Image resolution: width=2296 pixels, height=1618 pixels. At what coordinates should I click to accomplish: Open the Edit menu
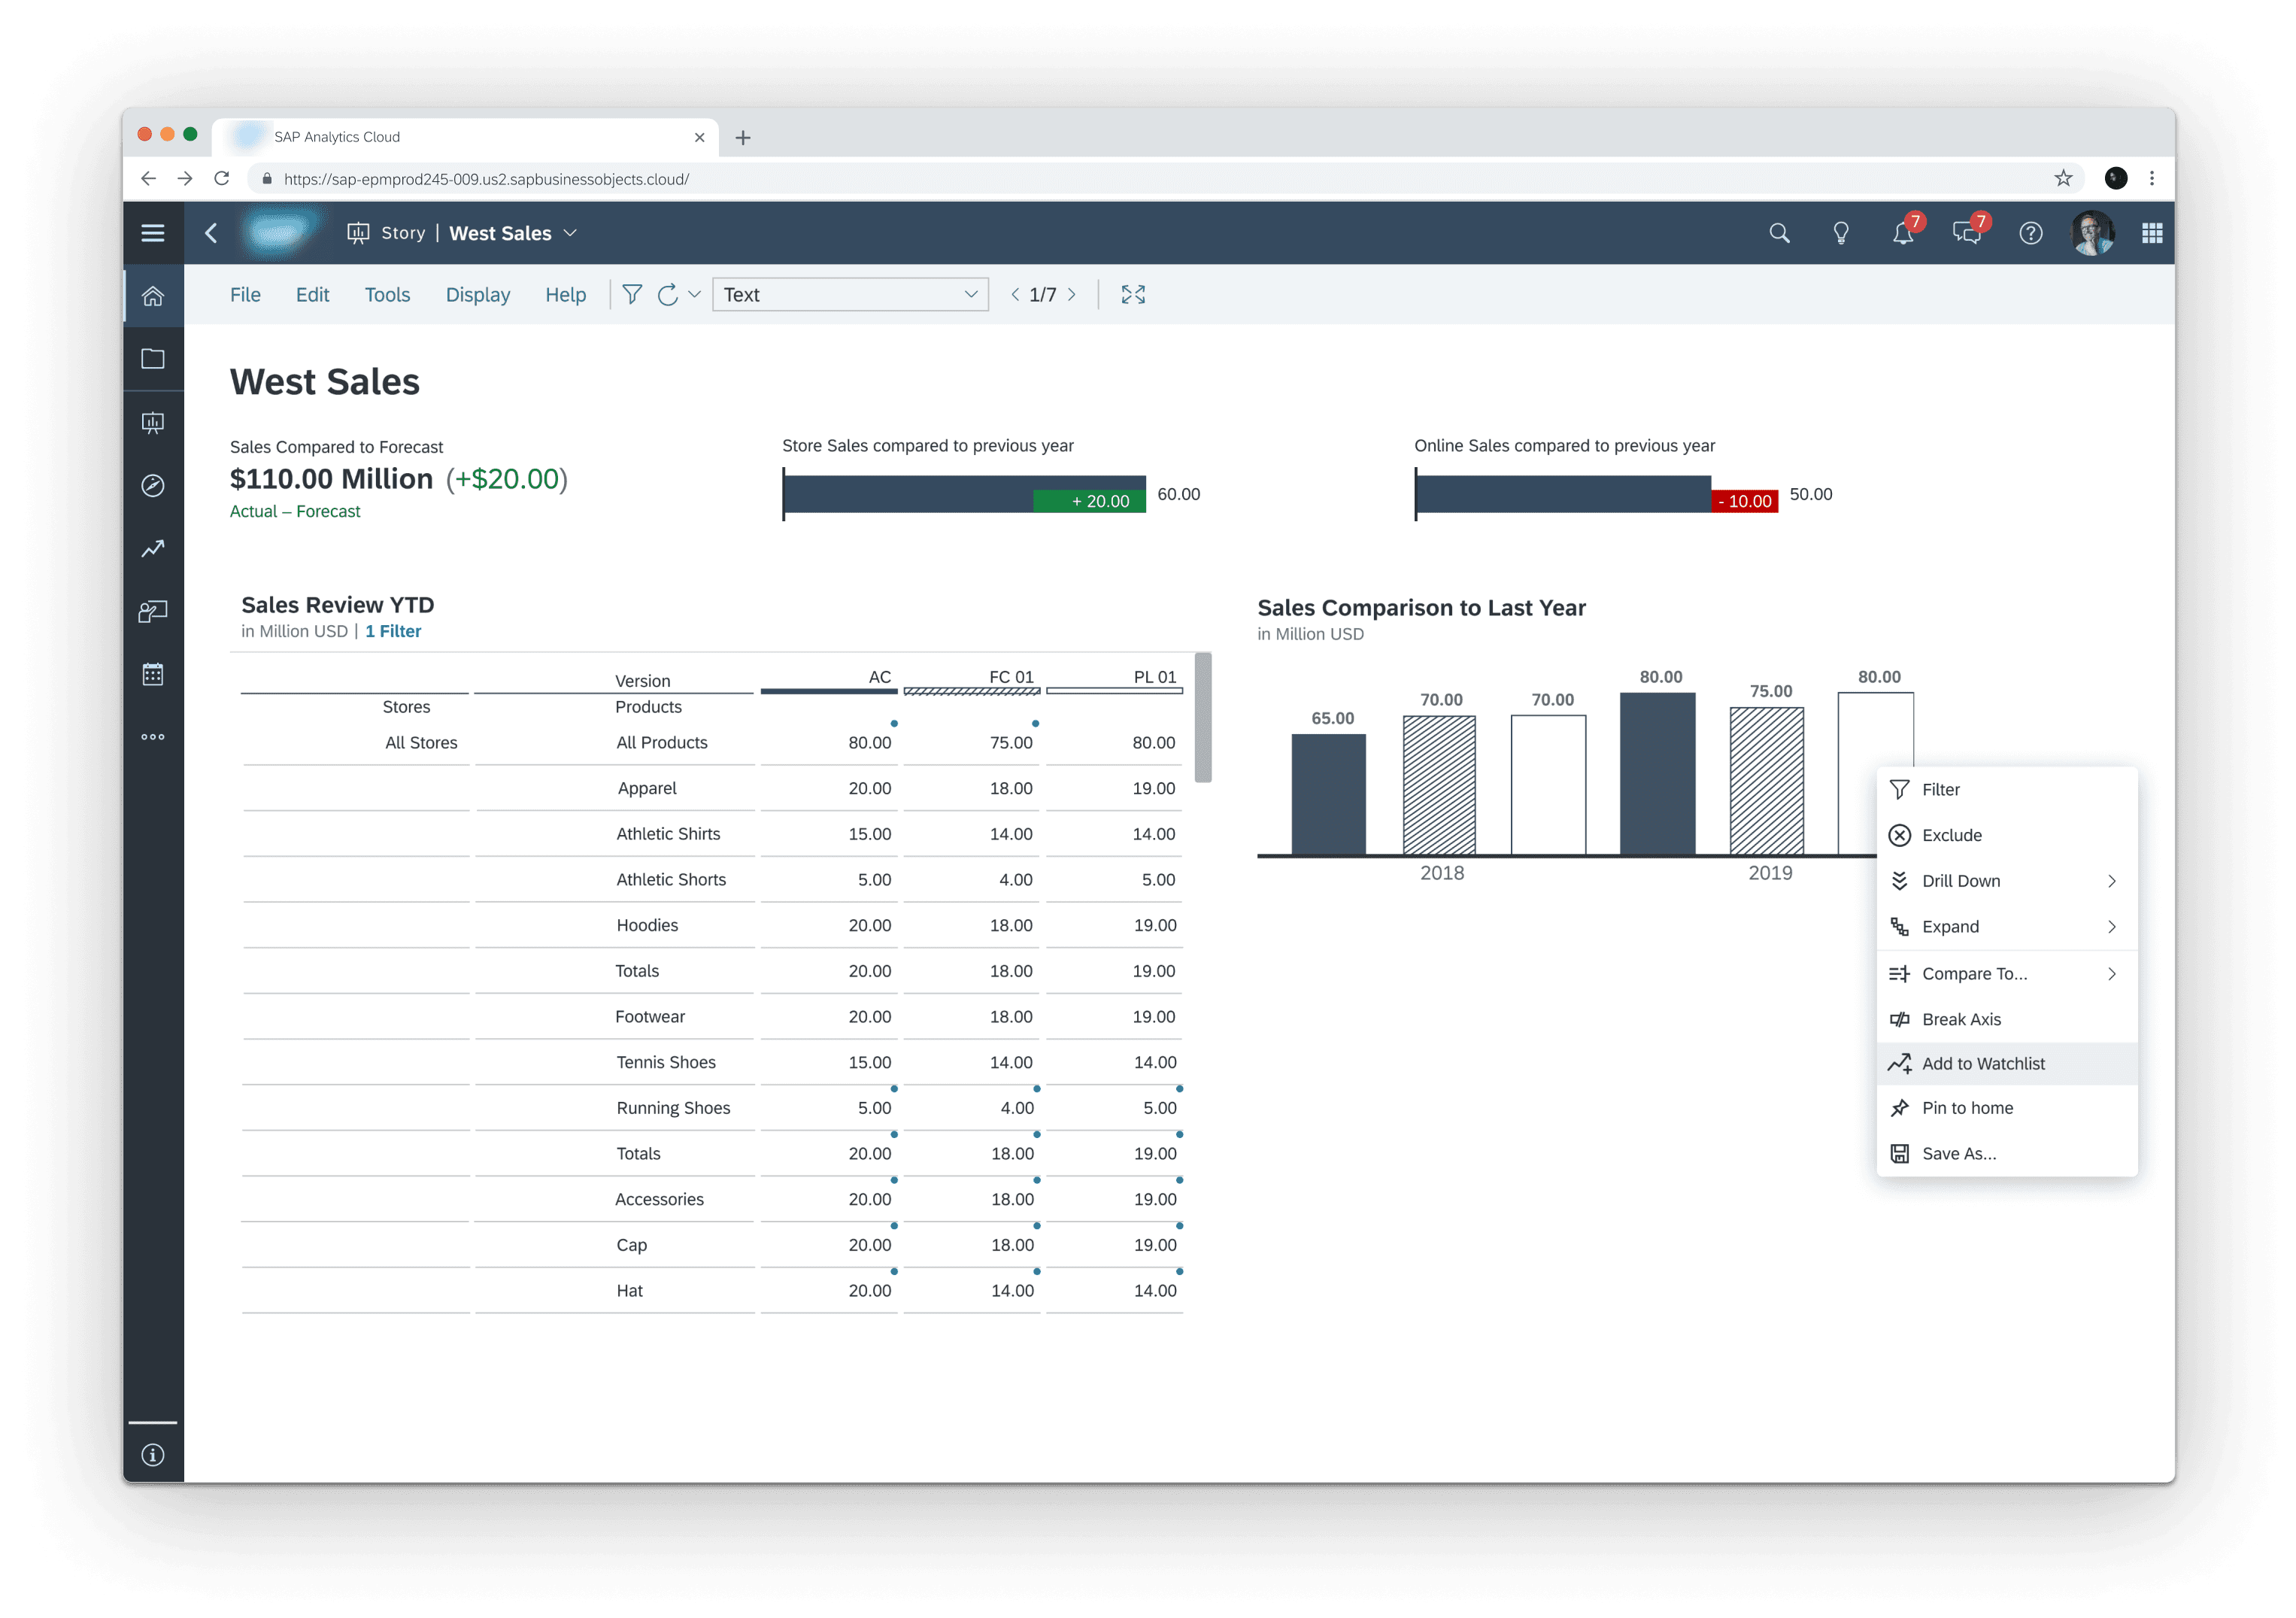[x=312, y=294]
